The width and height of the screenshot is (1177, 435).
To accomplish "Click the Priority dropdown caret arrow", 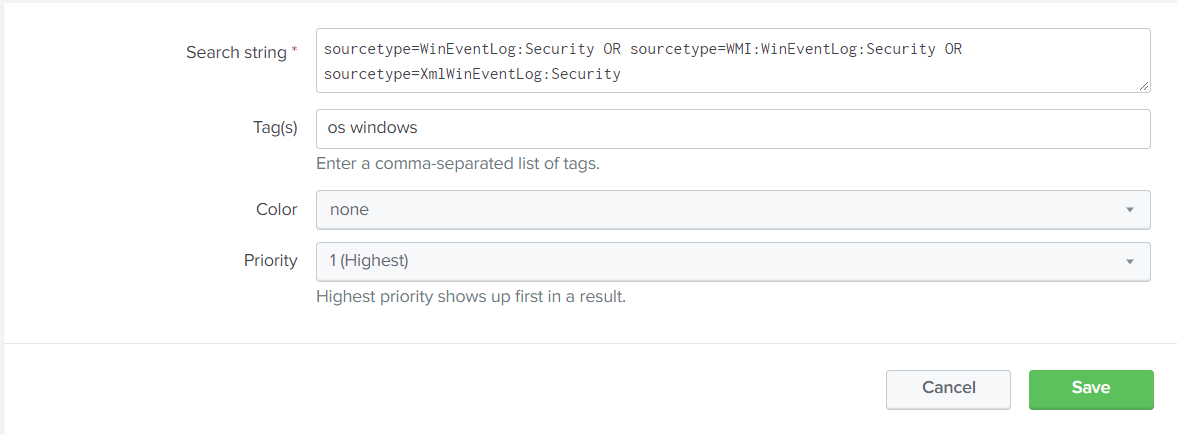I will 1129,261.
